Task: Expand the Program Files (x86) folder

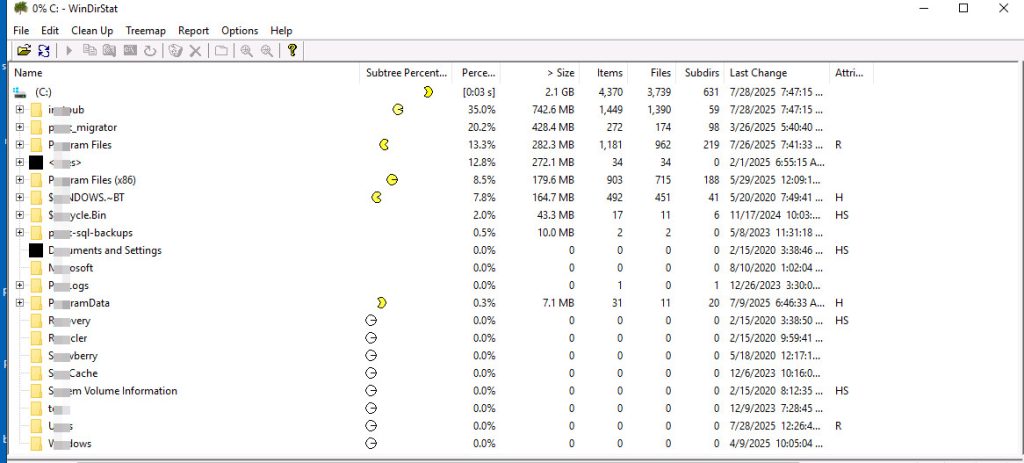Action: (x=20, y=180)
